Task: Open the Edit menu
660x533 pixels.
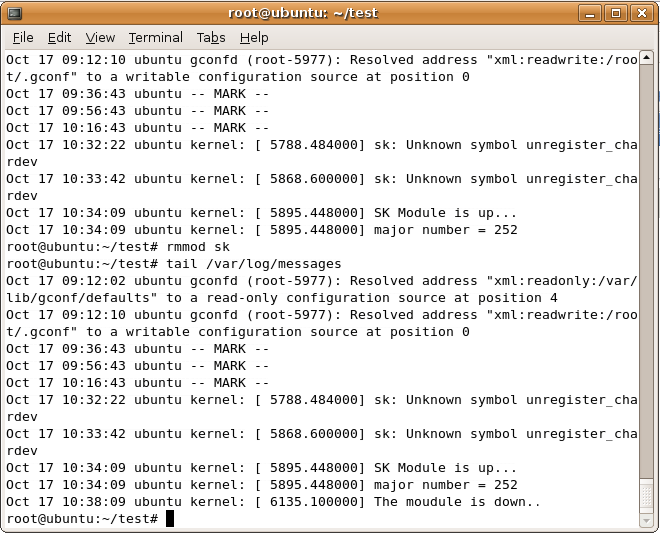Action: click(59, 38)
